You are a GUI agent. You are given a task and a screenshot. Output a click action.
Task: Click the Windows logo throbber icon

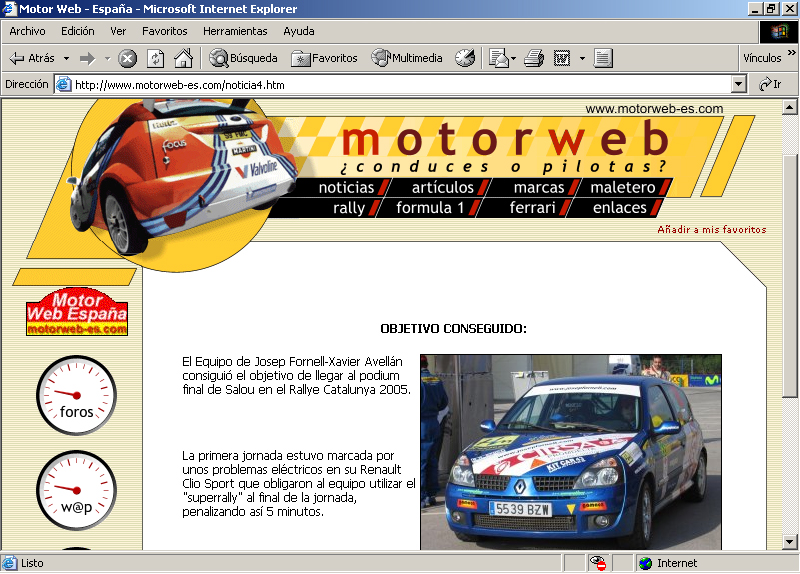tap(779, 32)
